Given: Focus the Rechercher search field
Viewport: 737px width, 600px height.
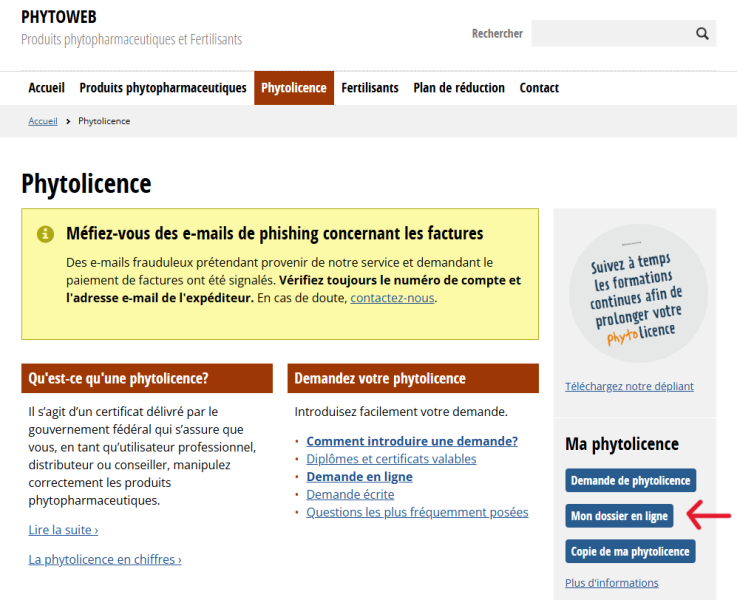Looking at the screenshot, I should [x=623, y=33].
